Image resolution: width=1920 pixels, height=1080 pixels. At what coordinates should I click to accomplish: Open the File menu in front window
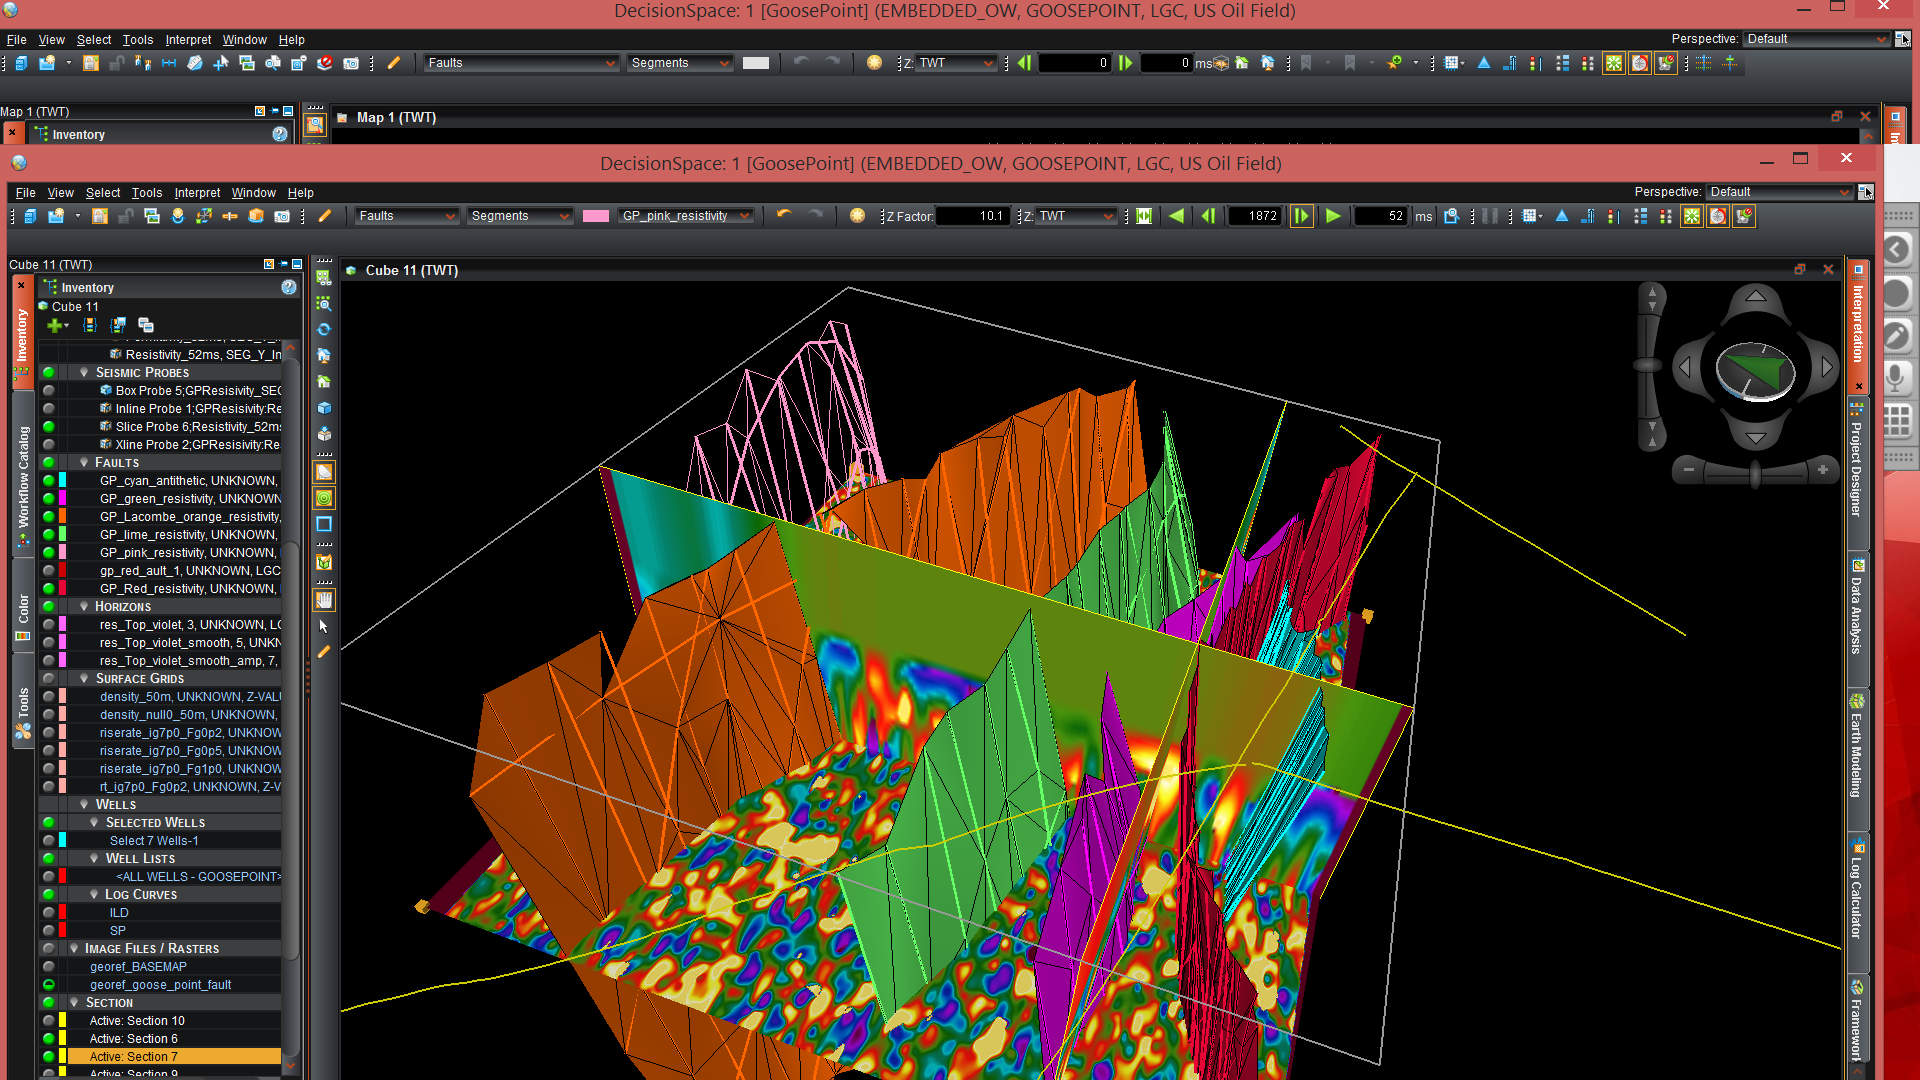25,193
